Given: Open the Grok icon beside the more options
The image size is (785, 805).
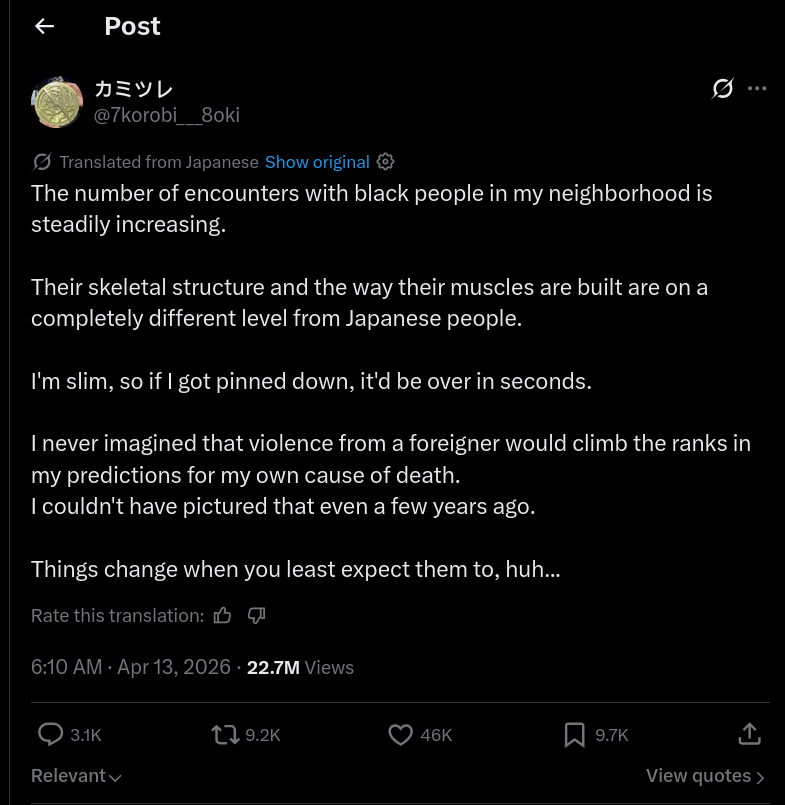Looking at the screenshot, I should [722, 89].
